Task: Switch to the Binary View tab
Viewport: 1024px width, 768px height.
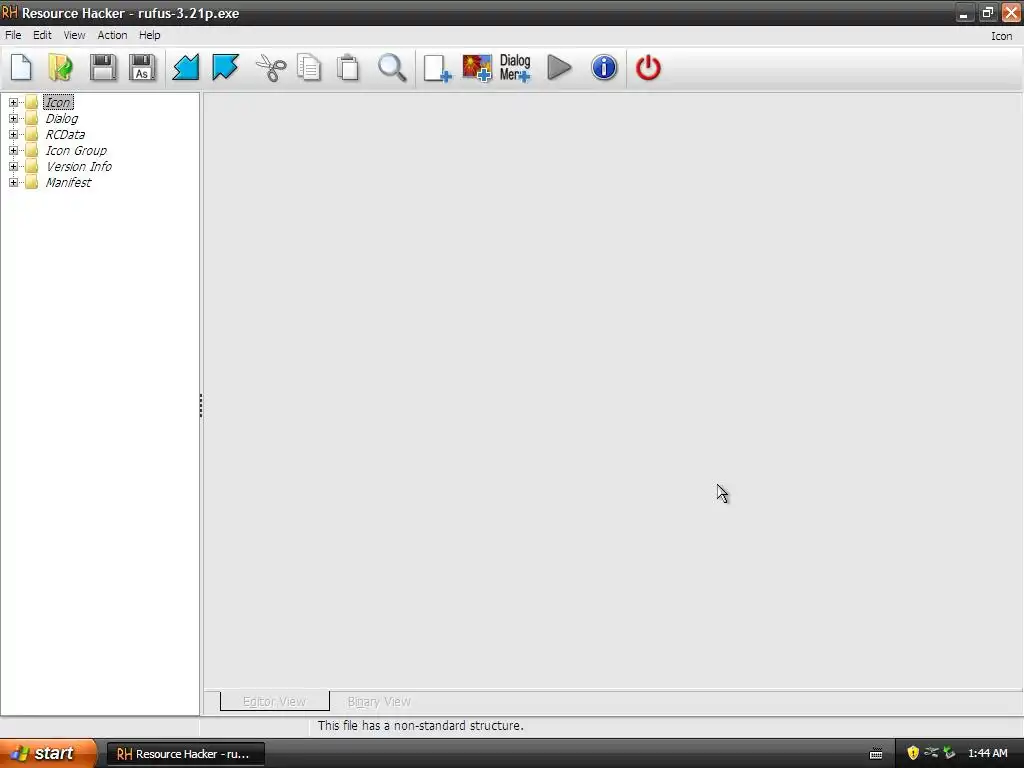Action: [x=379, y=701]
